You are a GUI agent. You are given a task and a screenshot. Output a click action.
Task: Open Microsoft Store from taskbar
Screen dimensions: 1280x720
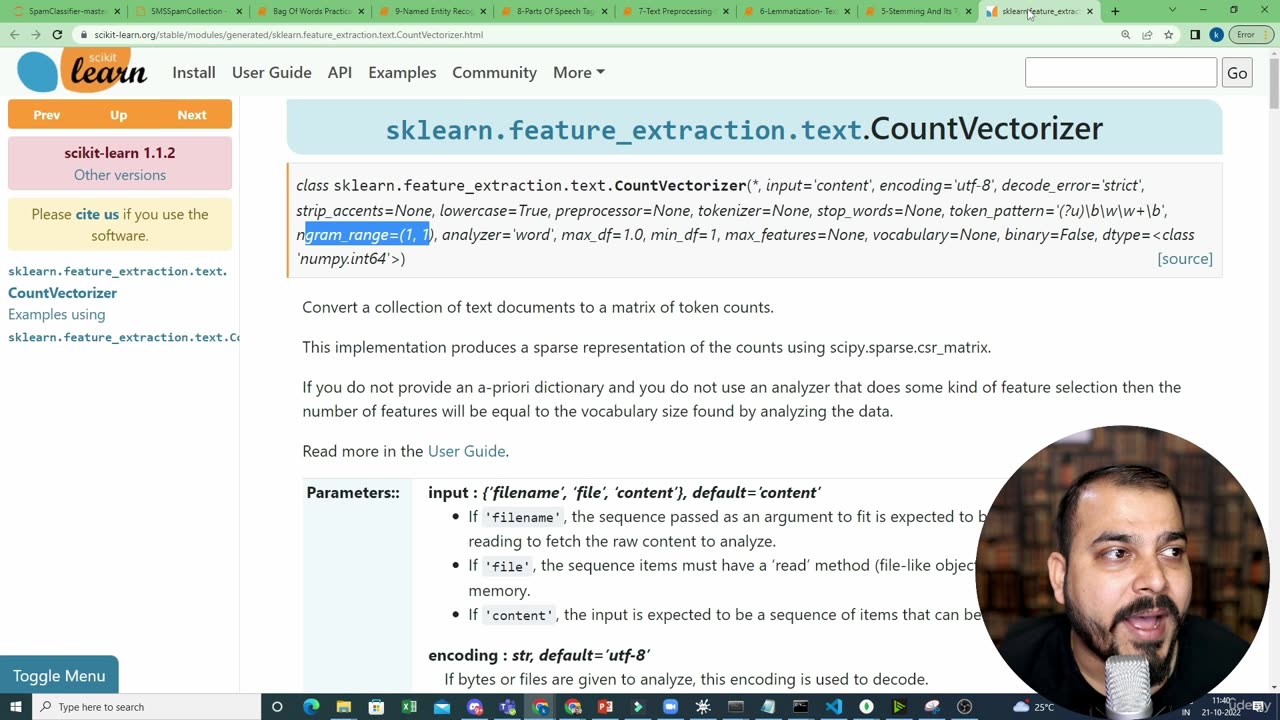(376, 707)
